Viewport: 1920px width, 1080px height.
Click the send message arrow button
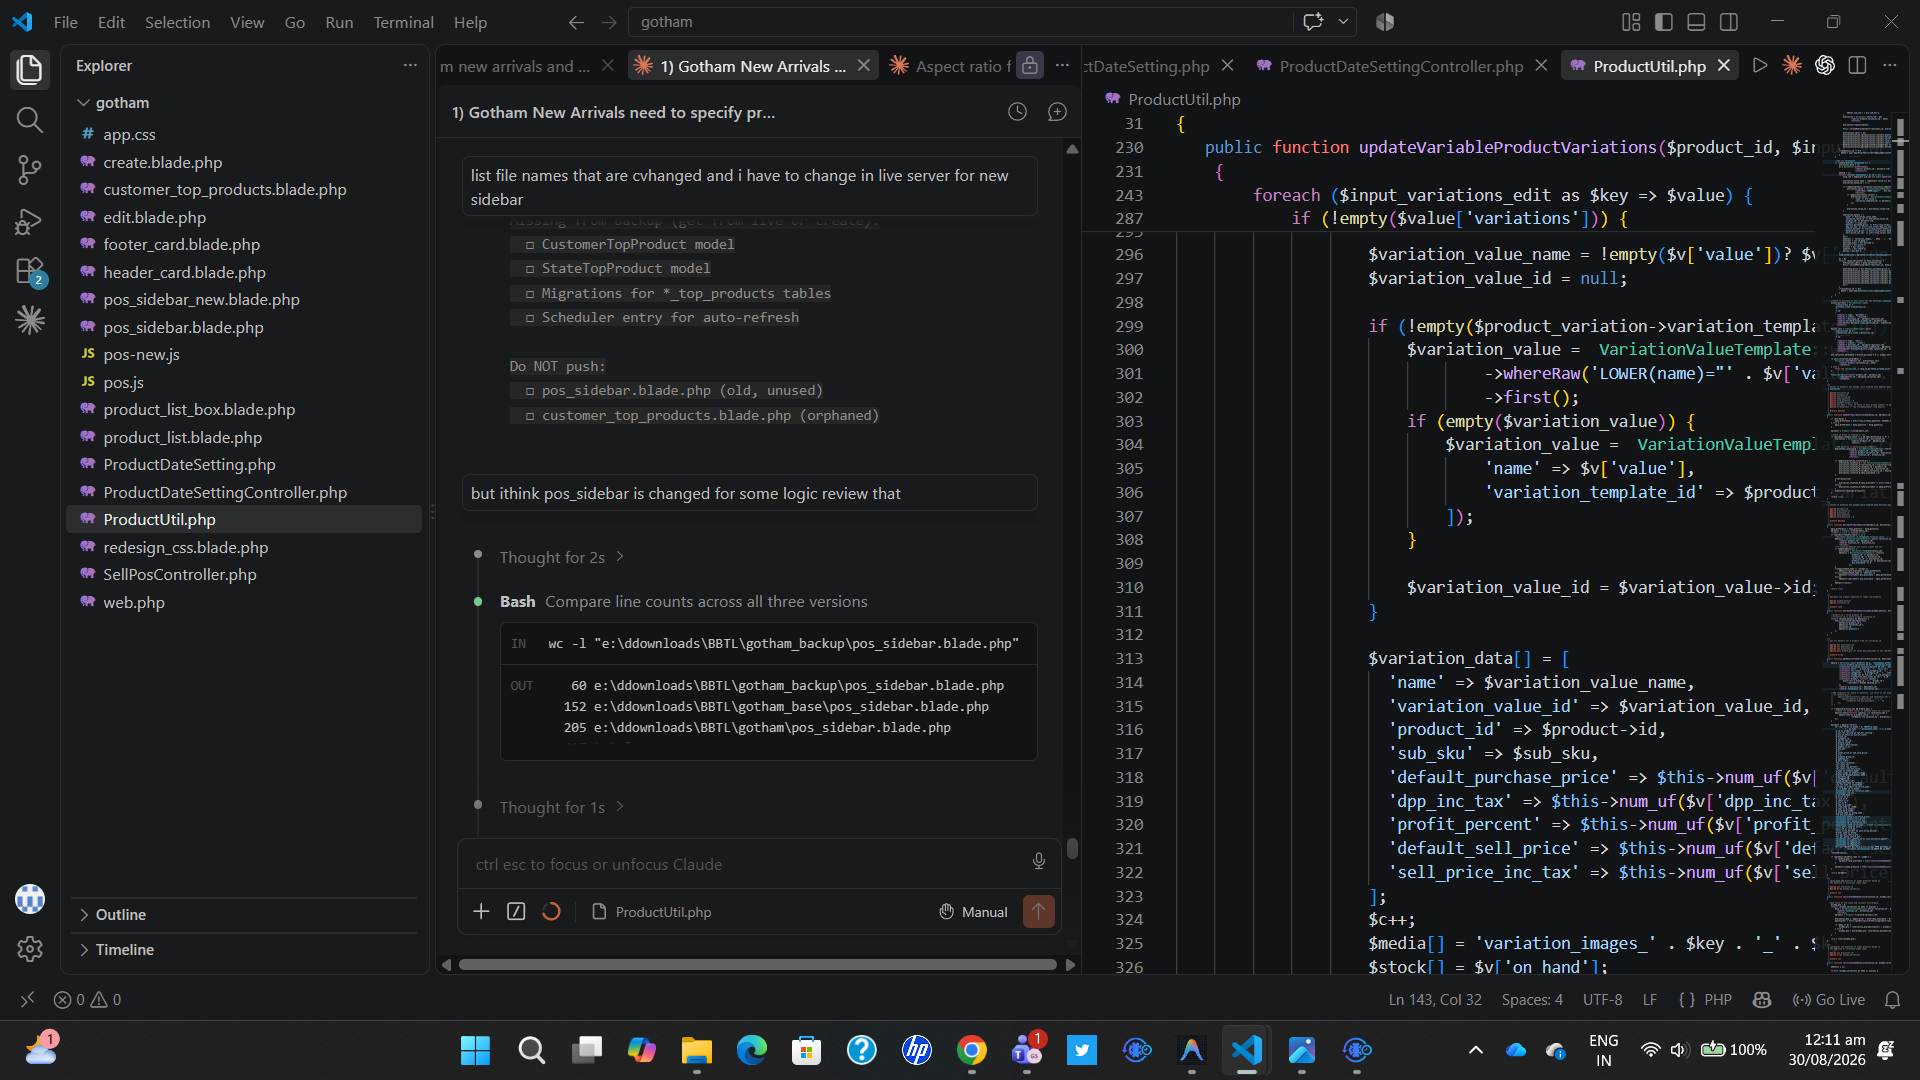tap(1038, 911)
